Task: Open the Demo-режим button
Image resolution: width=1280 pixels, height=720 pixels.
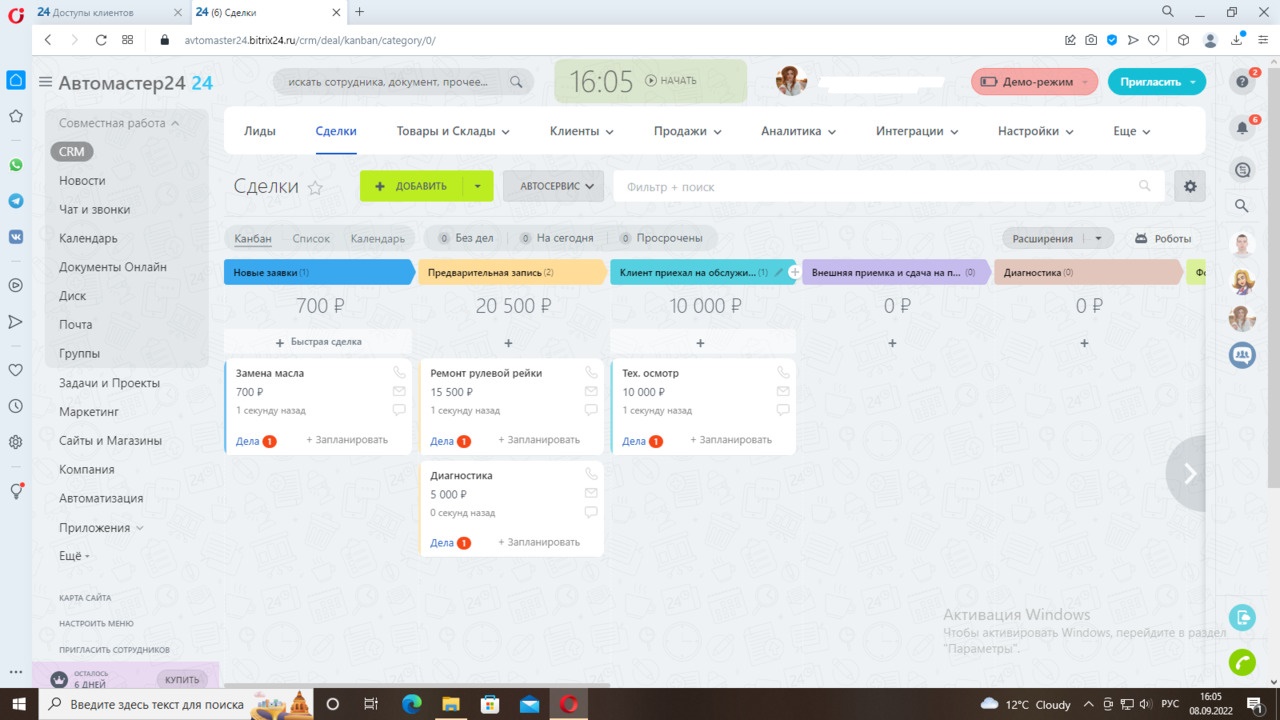Action: [x=1034, y=82]
